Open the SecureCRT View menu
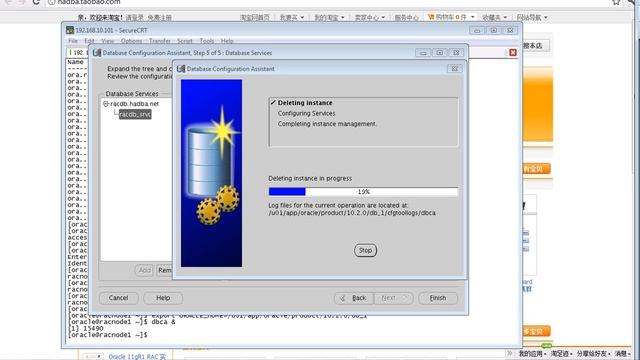Screen dimensions: 640x360 tap(108, 41)
